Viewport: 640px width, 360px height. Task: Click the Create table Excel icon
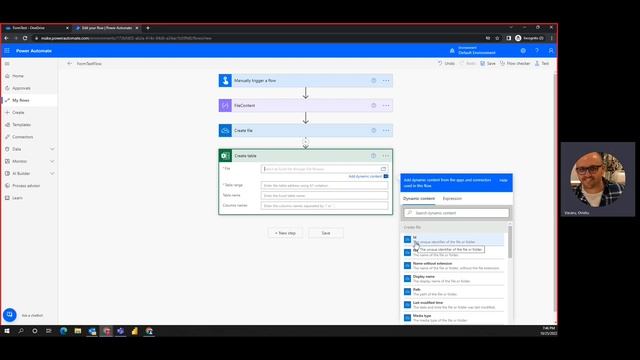pyautogui.click(x=225, y=156)
